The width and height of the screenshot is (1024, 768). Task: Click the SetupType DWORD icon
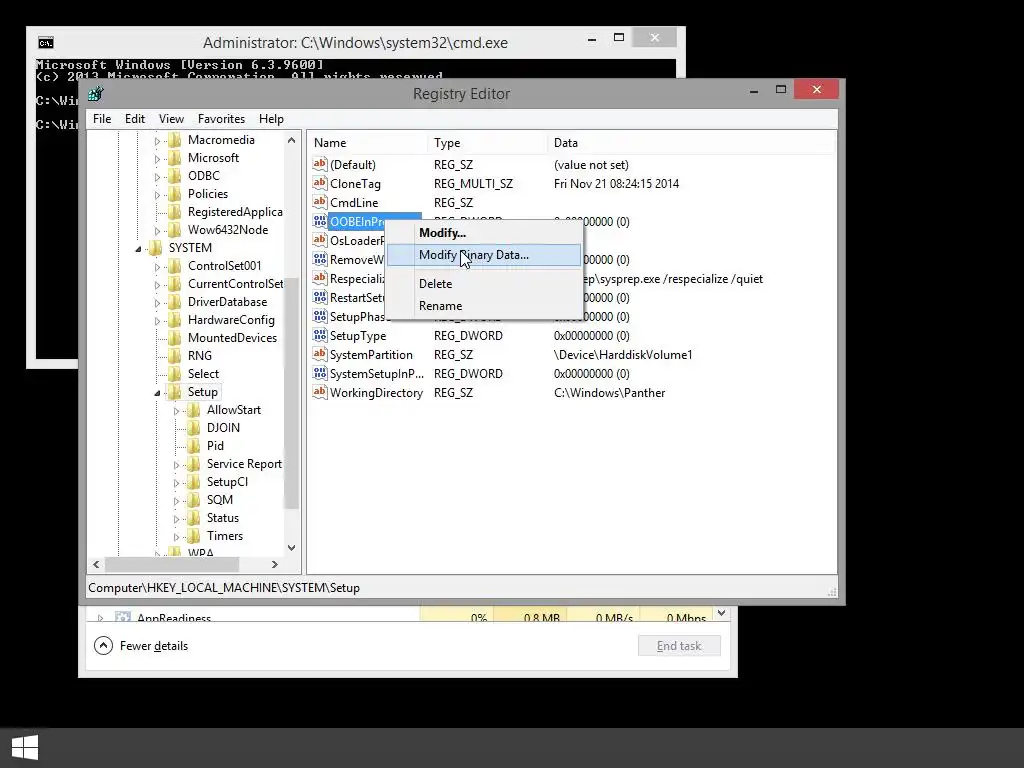[319, 335]
